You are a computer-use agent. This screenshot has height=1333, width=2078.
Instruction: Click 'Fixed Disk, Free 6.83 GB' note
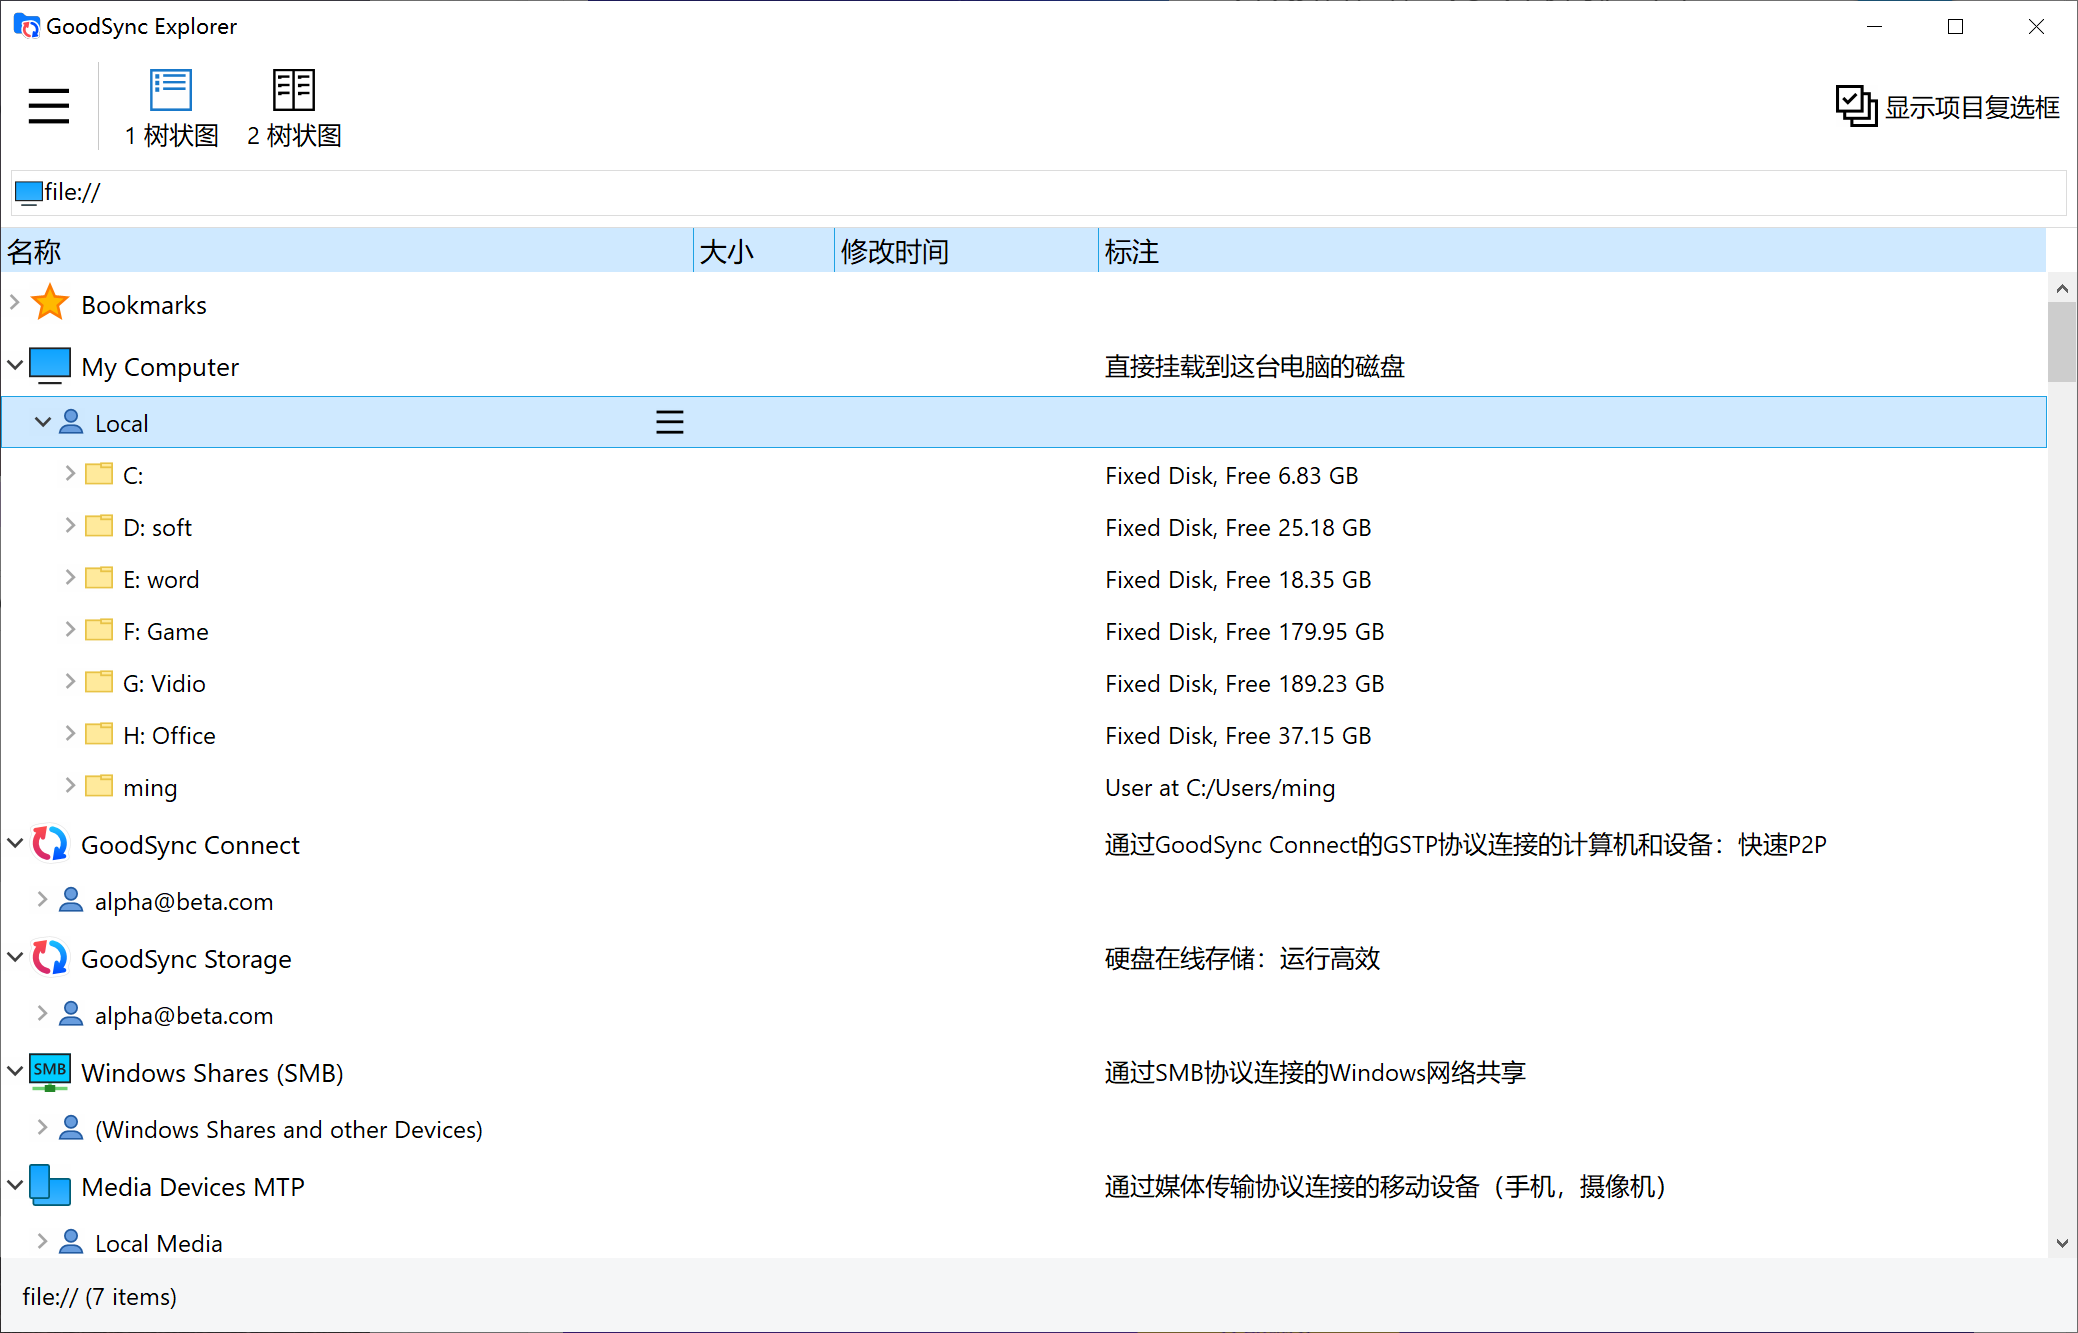click(1231, 476)
